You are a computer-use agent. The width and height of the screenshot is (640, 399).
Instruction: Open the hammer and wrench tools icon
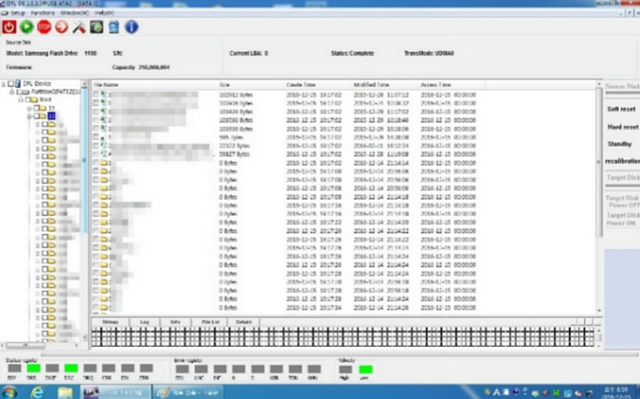[79, 27]
